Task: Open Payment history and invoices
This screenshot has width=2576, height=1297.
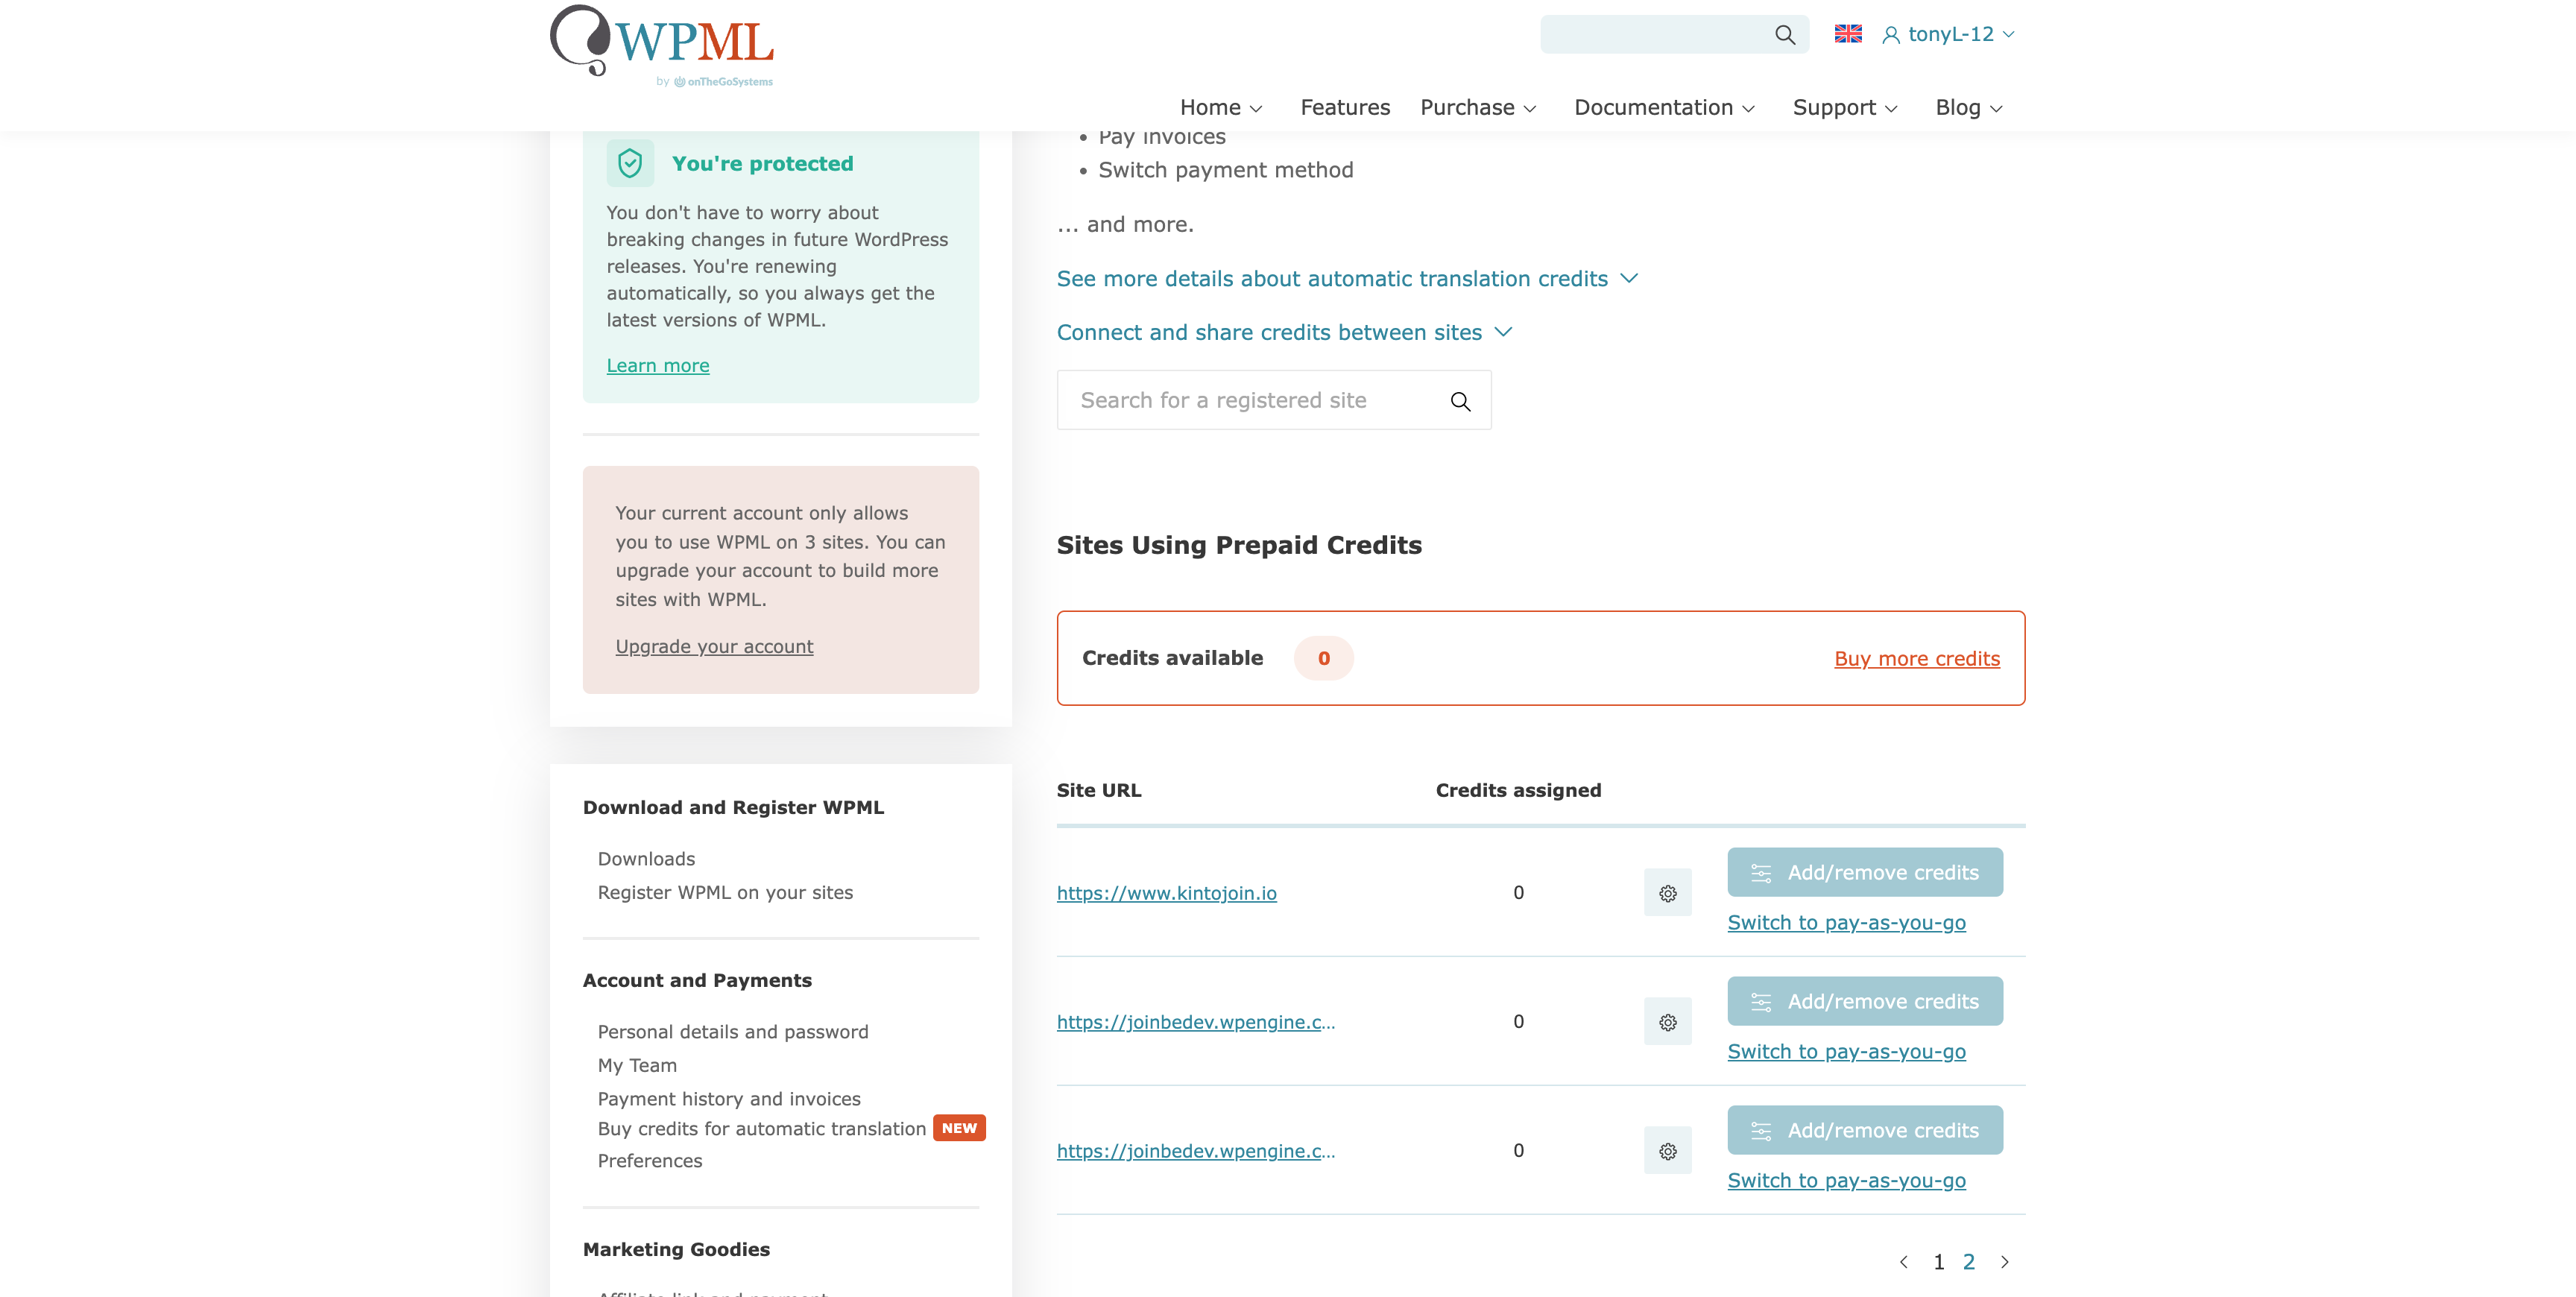Action: [729, 1099]
